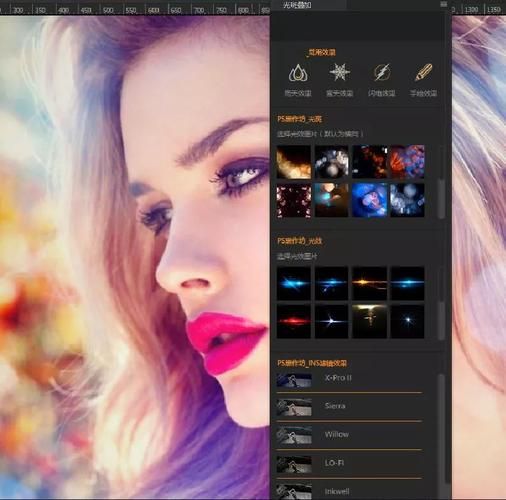Apply the X-Pro II filter
506x500 pixels.
[349, 379]
